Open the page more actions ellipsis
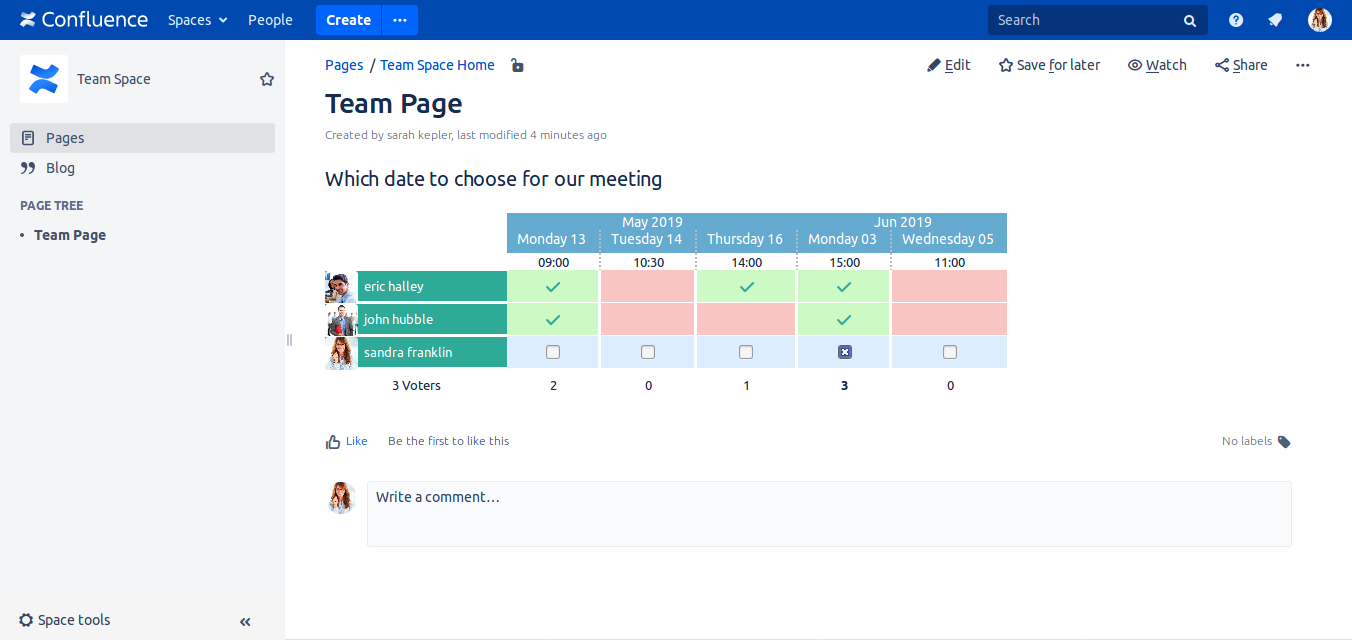 pyautogui.click(x=1302, y=65)
